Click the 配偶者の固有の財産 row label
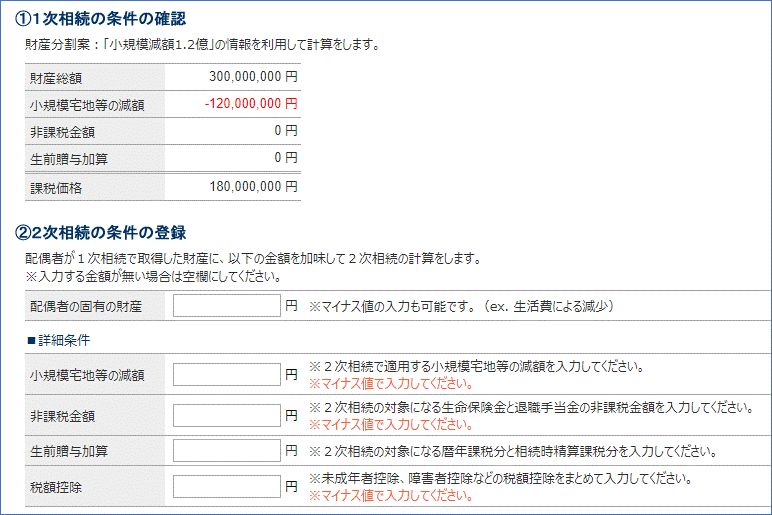Image resolution: width=772 pixels, height=515 pixels. click(85, 306)
